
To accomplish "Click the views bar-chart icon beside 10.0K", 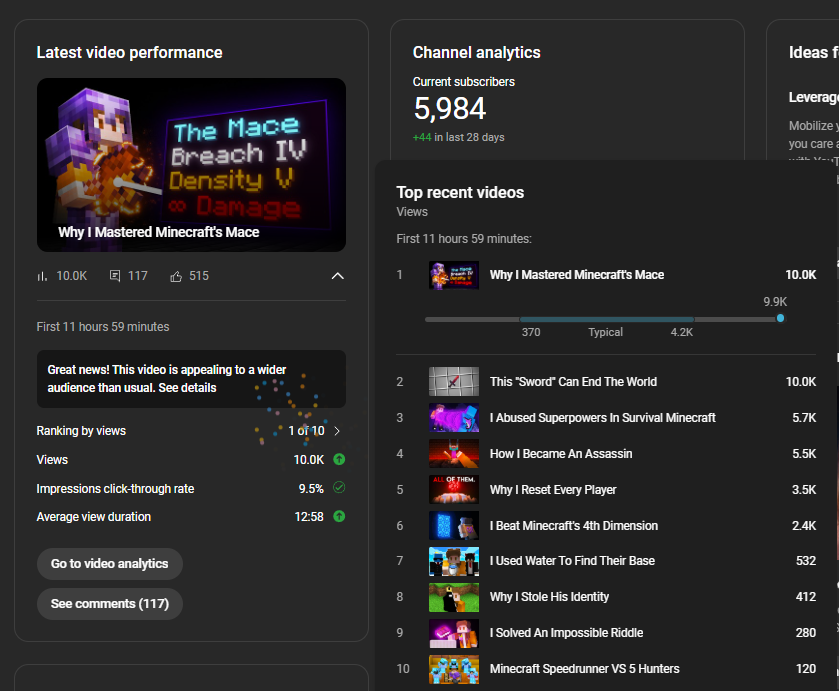I will 42,276.
